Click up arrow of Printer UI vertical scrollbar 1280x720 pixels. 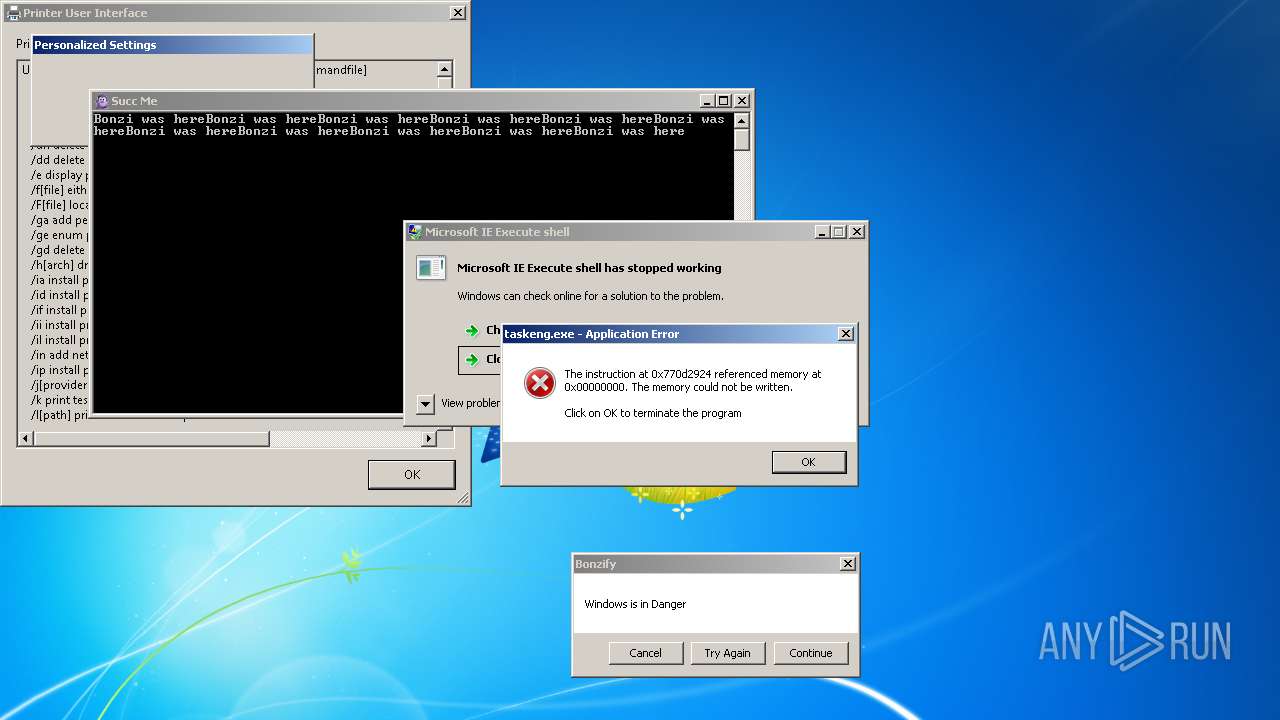[445, 70]
